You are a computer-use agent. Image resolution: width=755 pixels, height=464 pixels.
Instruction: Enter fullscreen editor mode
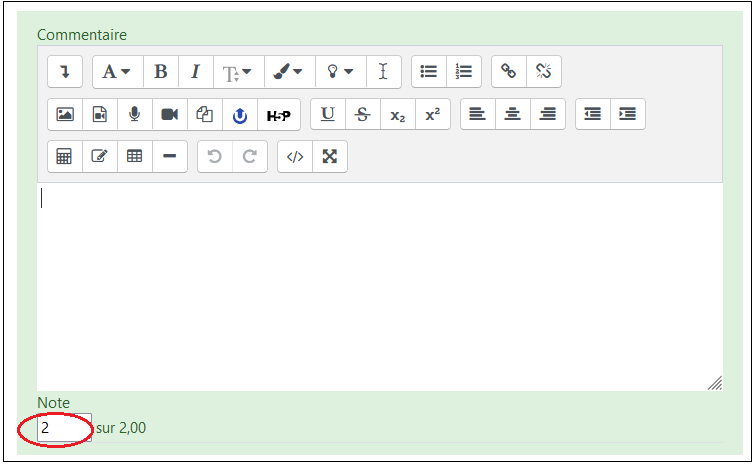(x=329, y=156)
